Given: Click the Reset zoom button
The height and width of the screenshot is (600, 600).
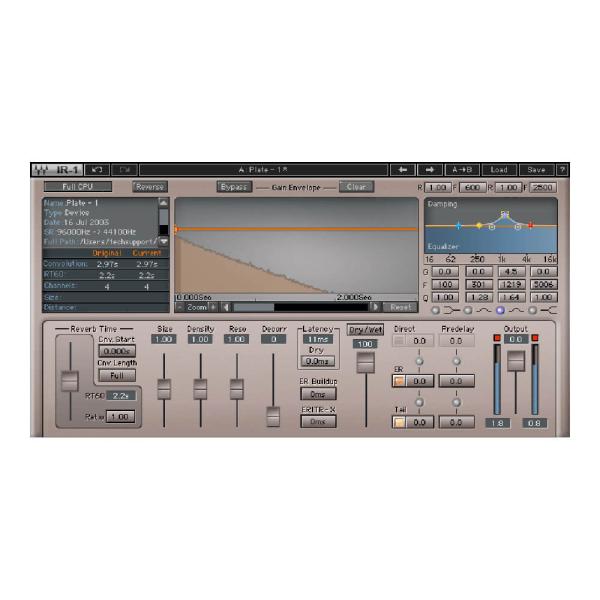Looking at the screenshot, I should pos(400,307).
